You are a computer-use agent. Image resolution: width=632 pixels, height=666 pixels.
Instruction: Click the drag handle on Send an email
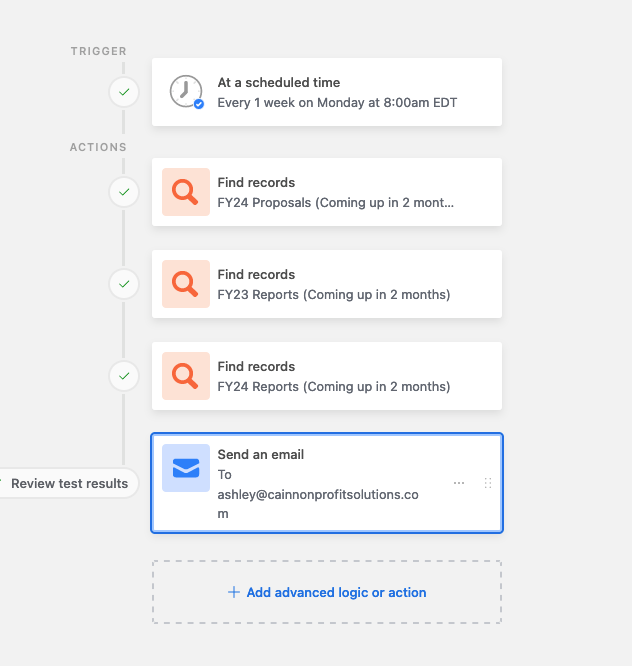click(x=488, y=483)
